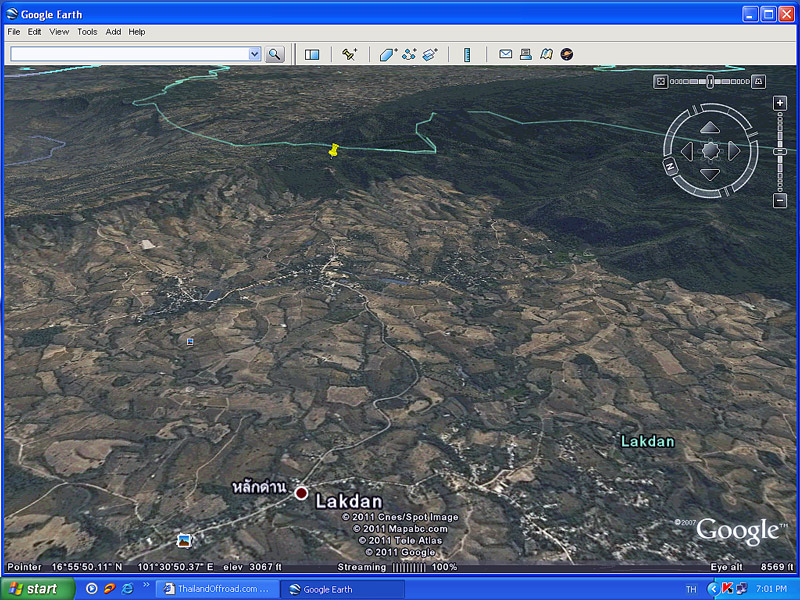
Task: Click the Print icon in toolbar
Action: (x=526, y=54)
